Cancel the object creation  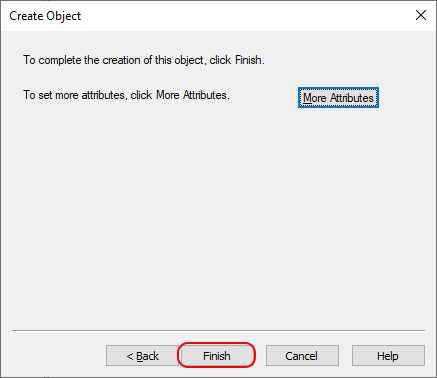[x=302, y=356]
